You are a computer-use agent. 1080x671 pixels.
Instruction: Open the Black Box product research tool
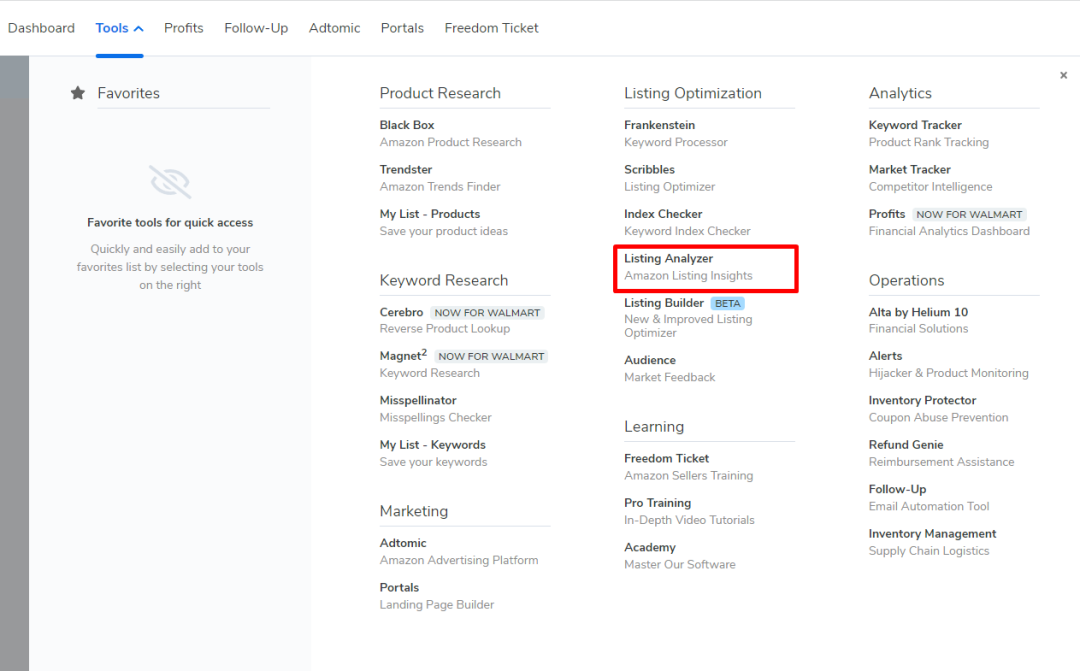(x=407, y=125)
